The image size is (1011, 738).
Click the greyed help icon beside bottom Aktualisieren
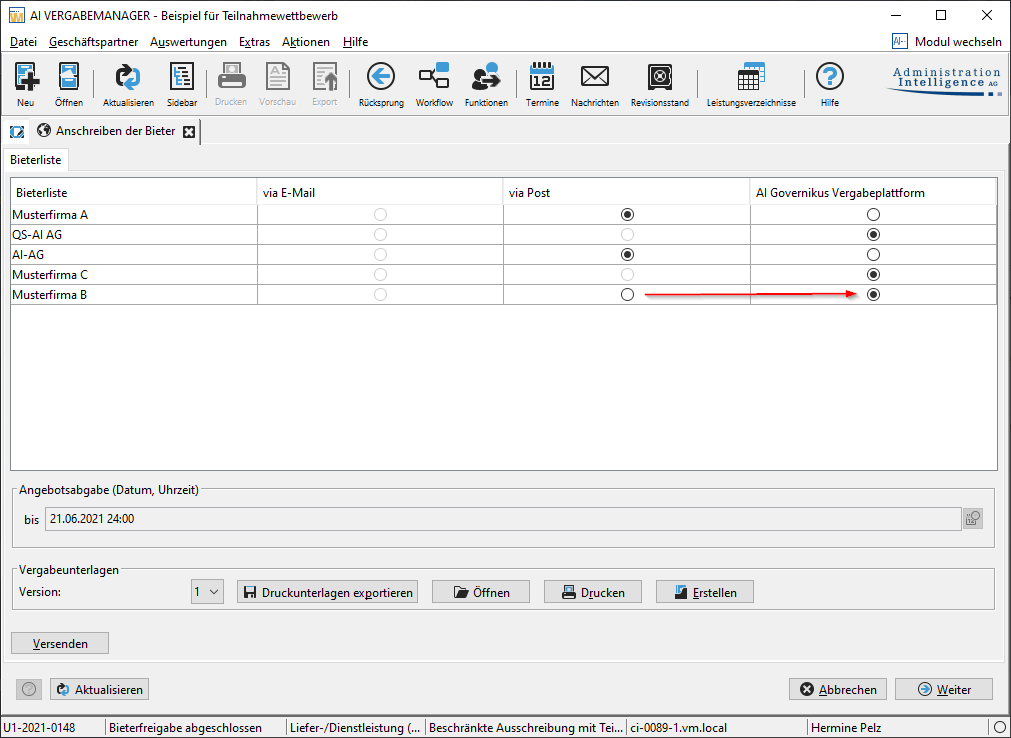click(x=29, y=689)
